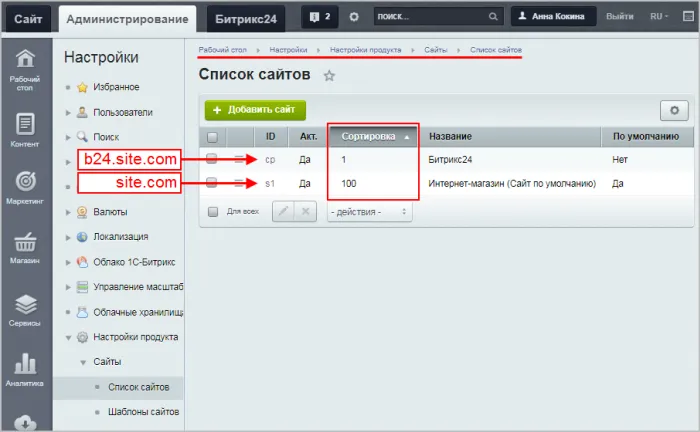Expand the Пользователи tree node
Screen dimensions: 700x432
68,112
